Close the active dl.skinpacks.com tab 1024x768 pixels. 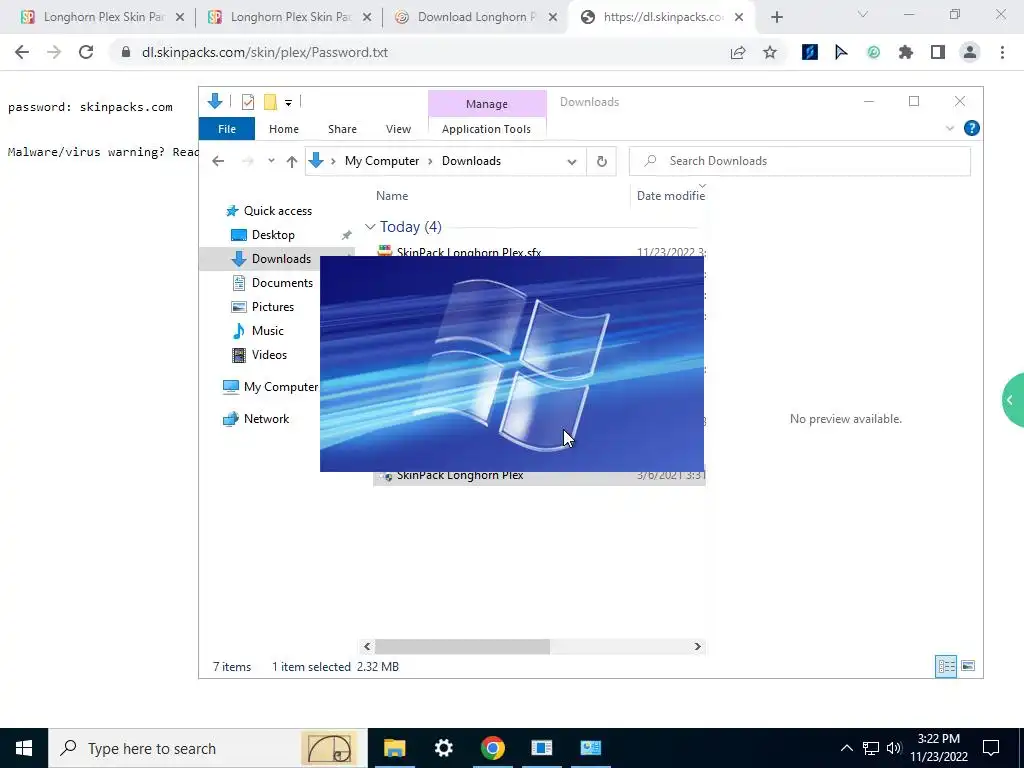[739, 18]
